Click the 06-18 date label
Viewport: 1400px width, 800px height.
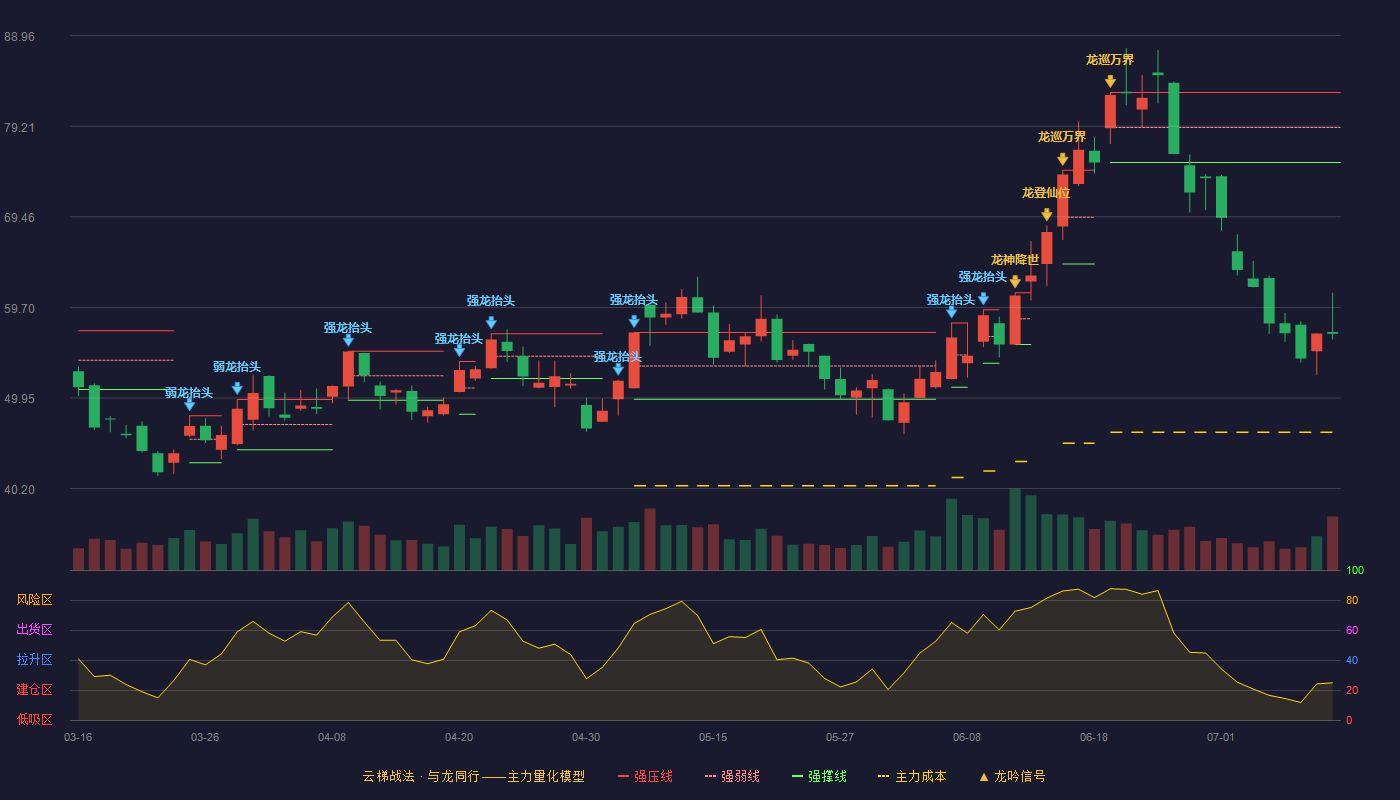(1094, 737)
